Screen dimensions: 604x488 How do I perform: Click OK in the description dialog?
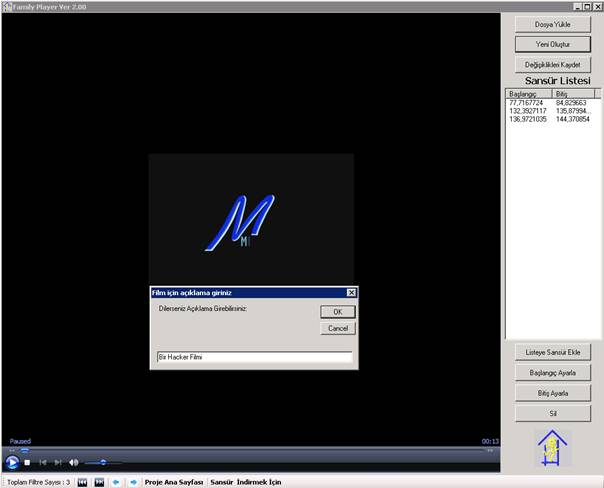337,312
